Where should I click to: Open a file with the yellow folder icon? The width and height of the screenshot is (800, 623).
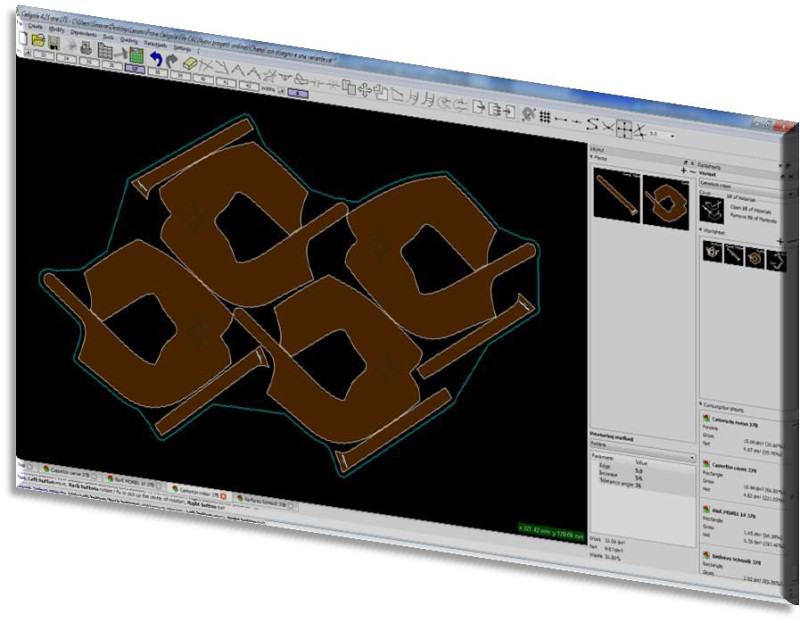[38, 40]
